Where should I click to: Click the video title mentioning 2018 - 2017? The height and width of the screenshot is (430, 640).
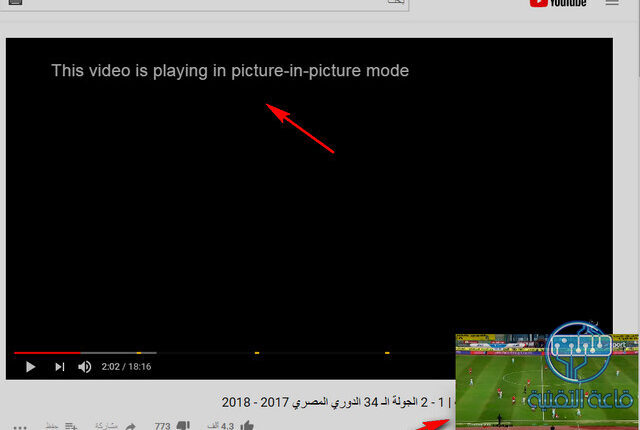339,402
